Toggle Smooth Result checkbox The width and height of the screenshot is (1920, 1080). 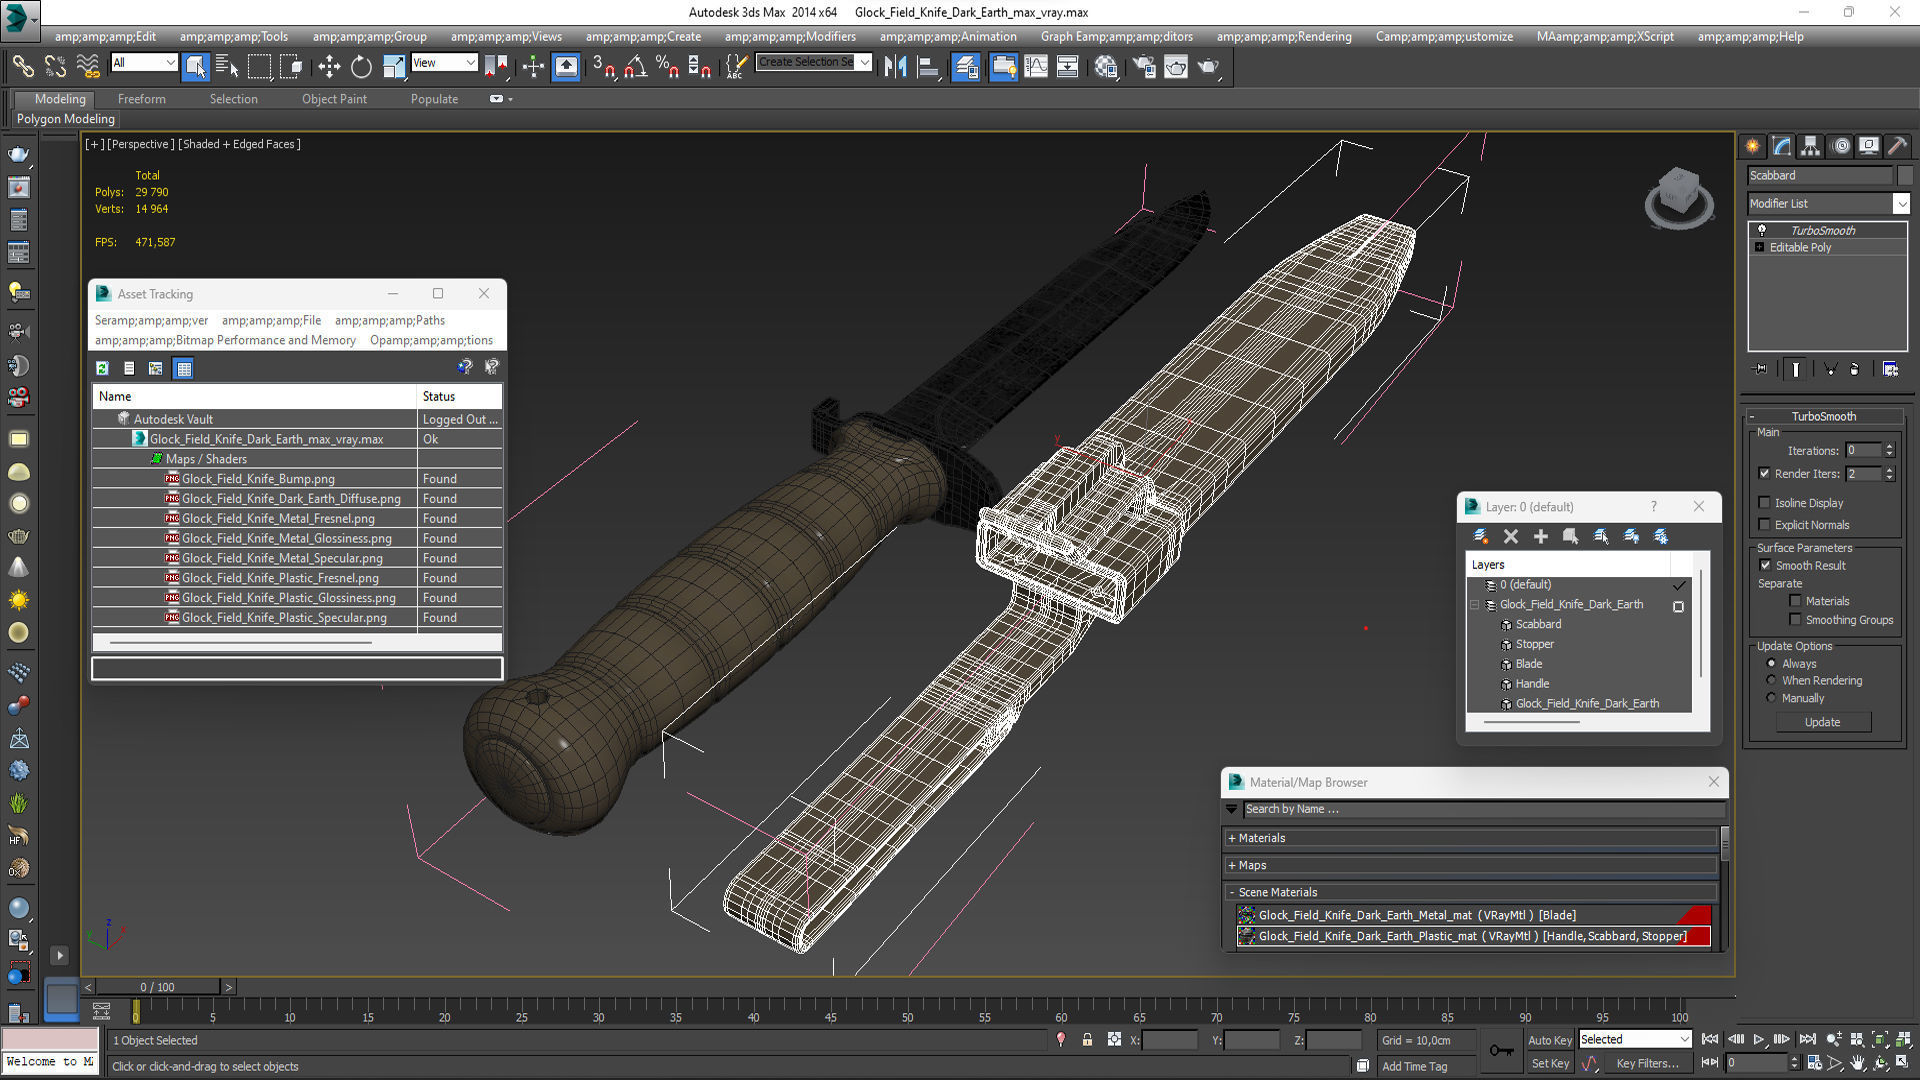click(x=1766, y=565)
